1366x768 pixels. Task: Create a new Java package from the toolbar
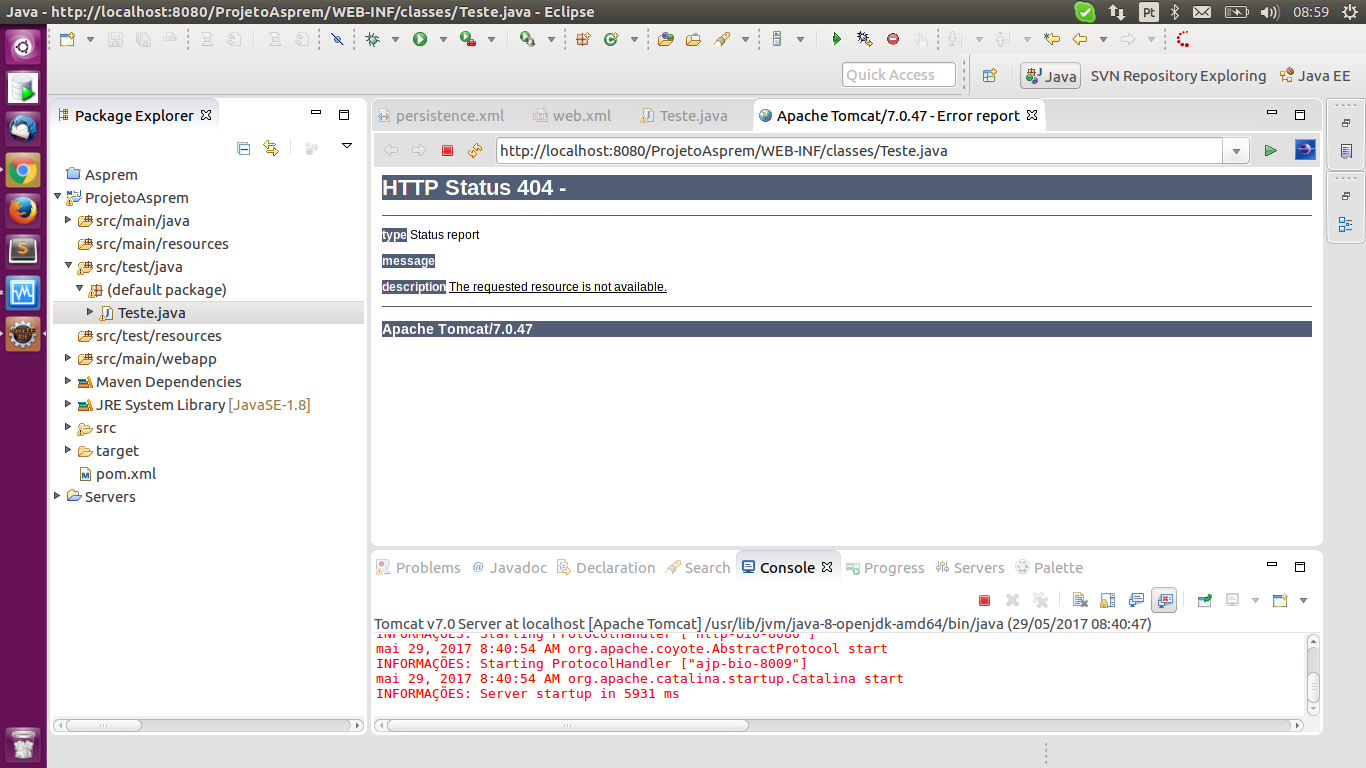[583, 39]
